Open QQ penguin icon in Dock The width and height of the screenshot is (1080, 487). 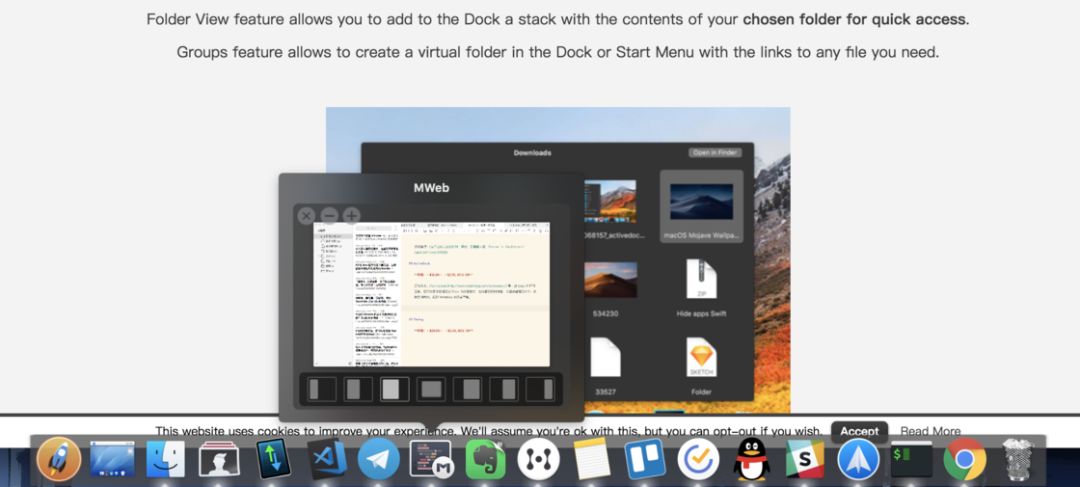[751, 459]
